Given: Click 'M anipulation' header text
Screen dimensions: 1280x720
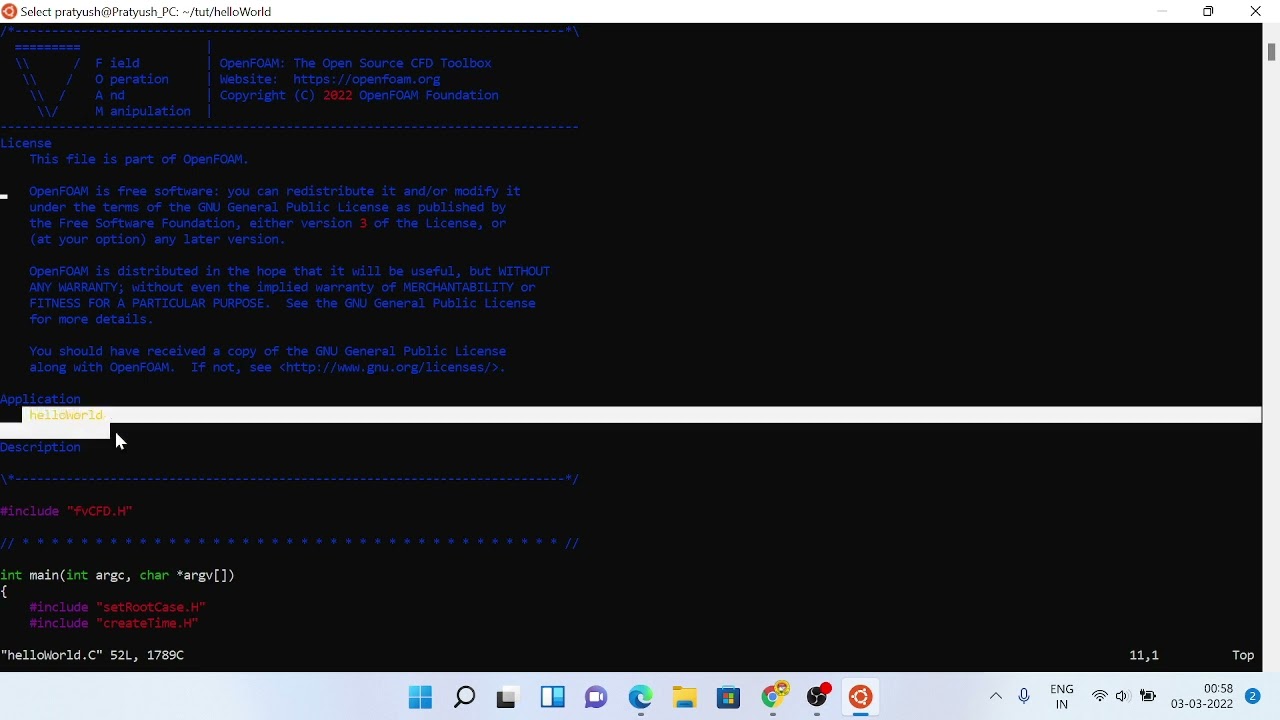Looking at the screenshot, I should pyautogui.click(x=143, y=111).
